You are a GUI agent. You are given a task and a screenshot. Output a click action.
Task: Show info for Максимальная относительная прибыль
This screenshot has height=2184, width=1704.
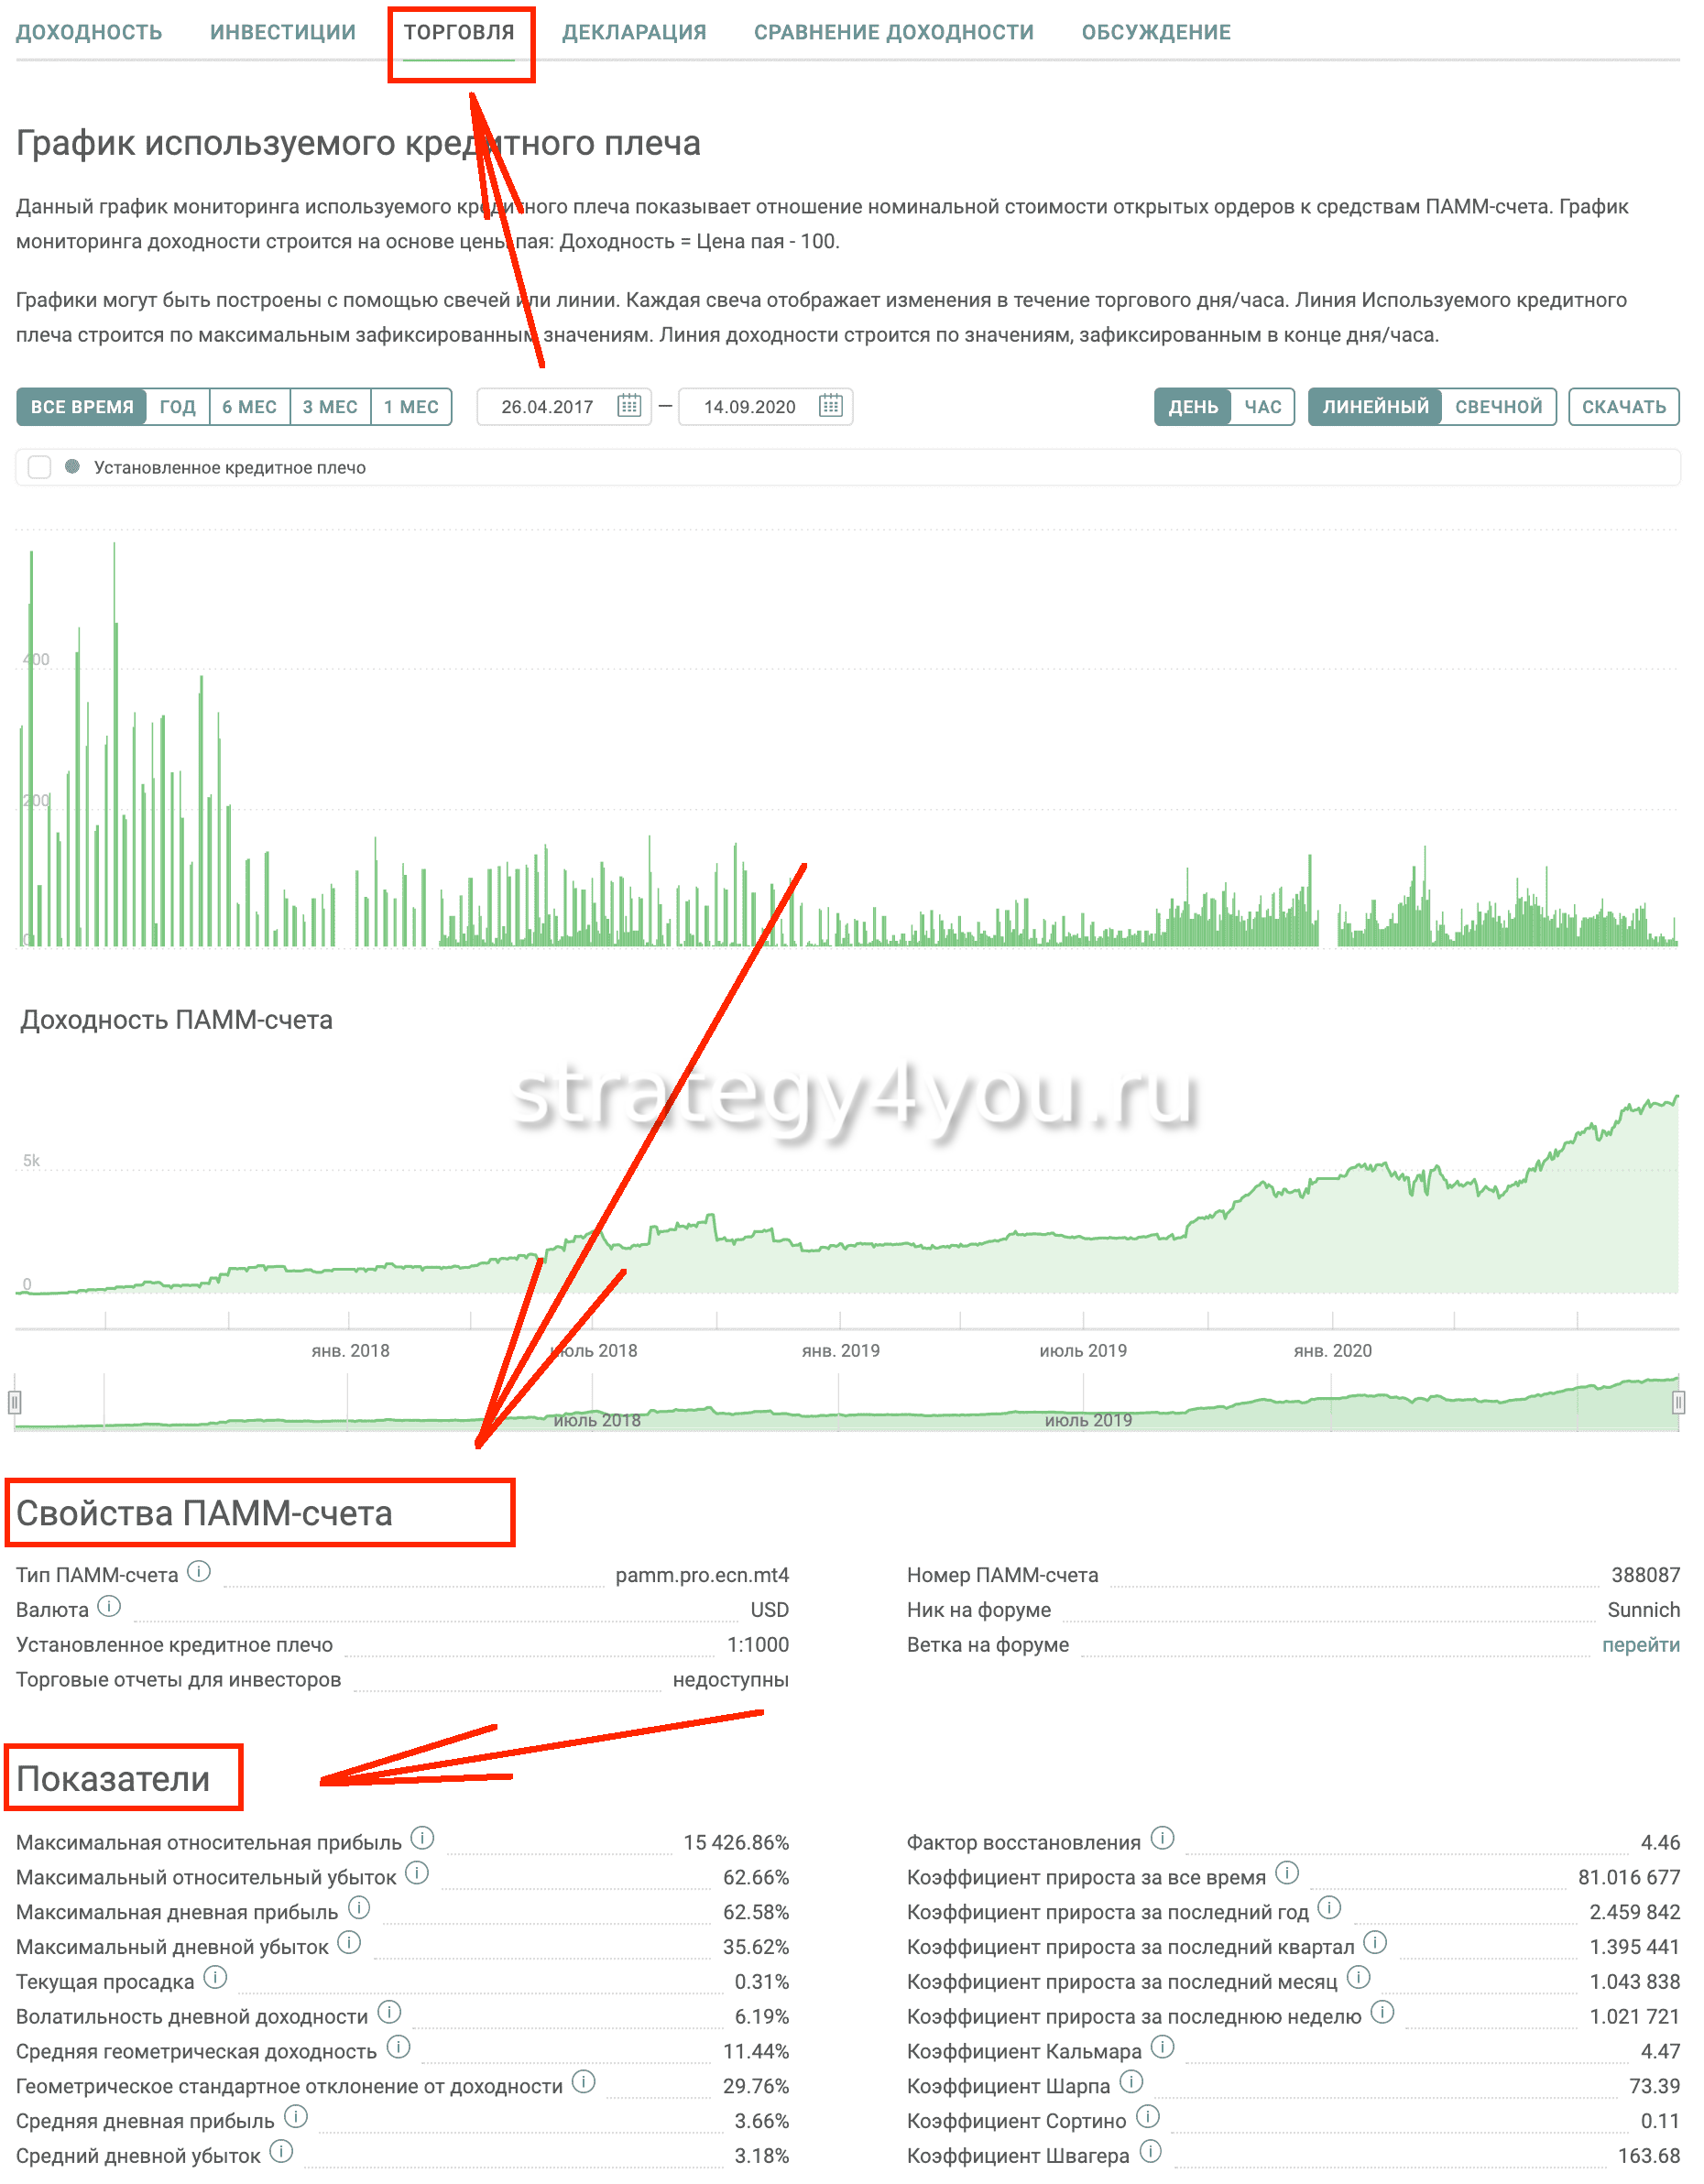coord(423,1839)
